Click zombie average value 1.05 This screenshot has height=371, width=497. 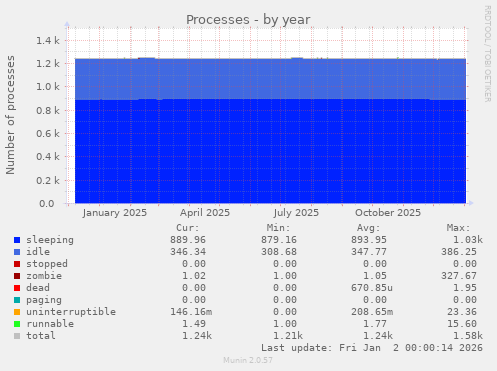(375, 276)
